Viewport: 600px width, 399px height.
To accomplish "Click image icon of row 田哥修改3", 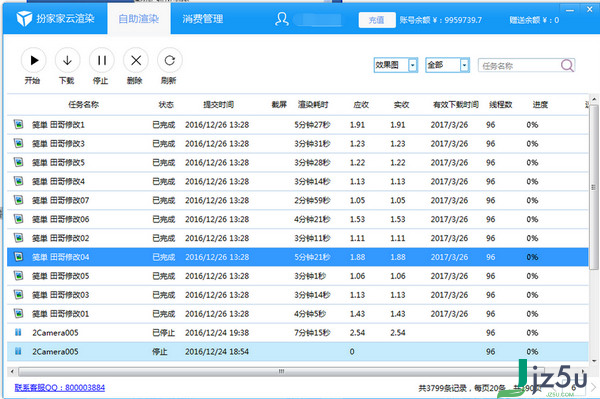I will pyautogui.click(x=18, y=143).
